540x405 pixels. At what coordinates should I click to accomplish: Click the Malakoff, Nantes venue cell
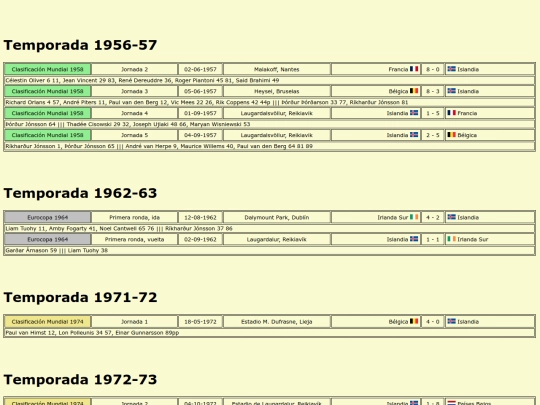pos(277,69)
